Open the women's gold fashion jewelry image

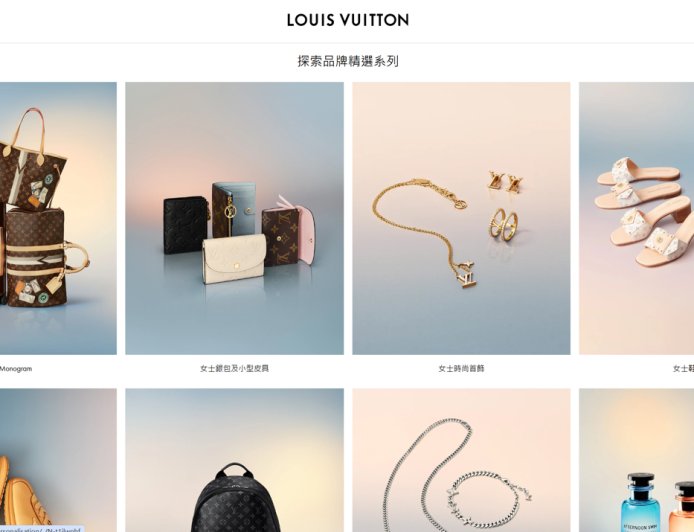point(461,218)
